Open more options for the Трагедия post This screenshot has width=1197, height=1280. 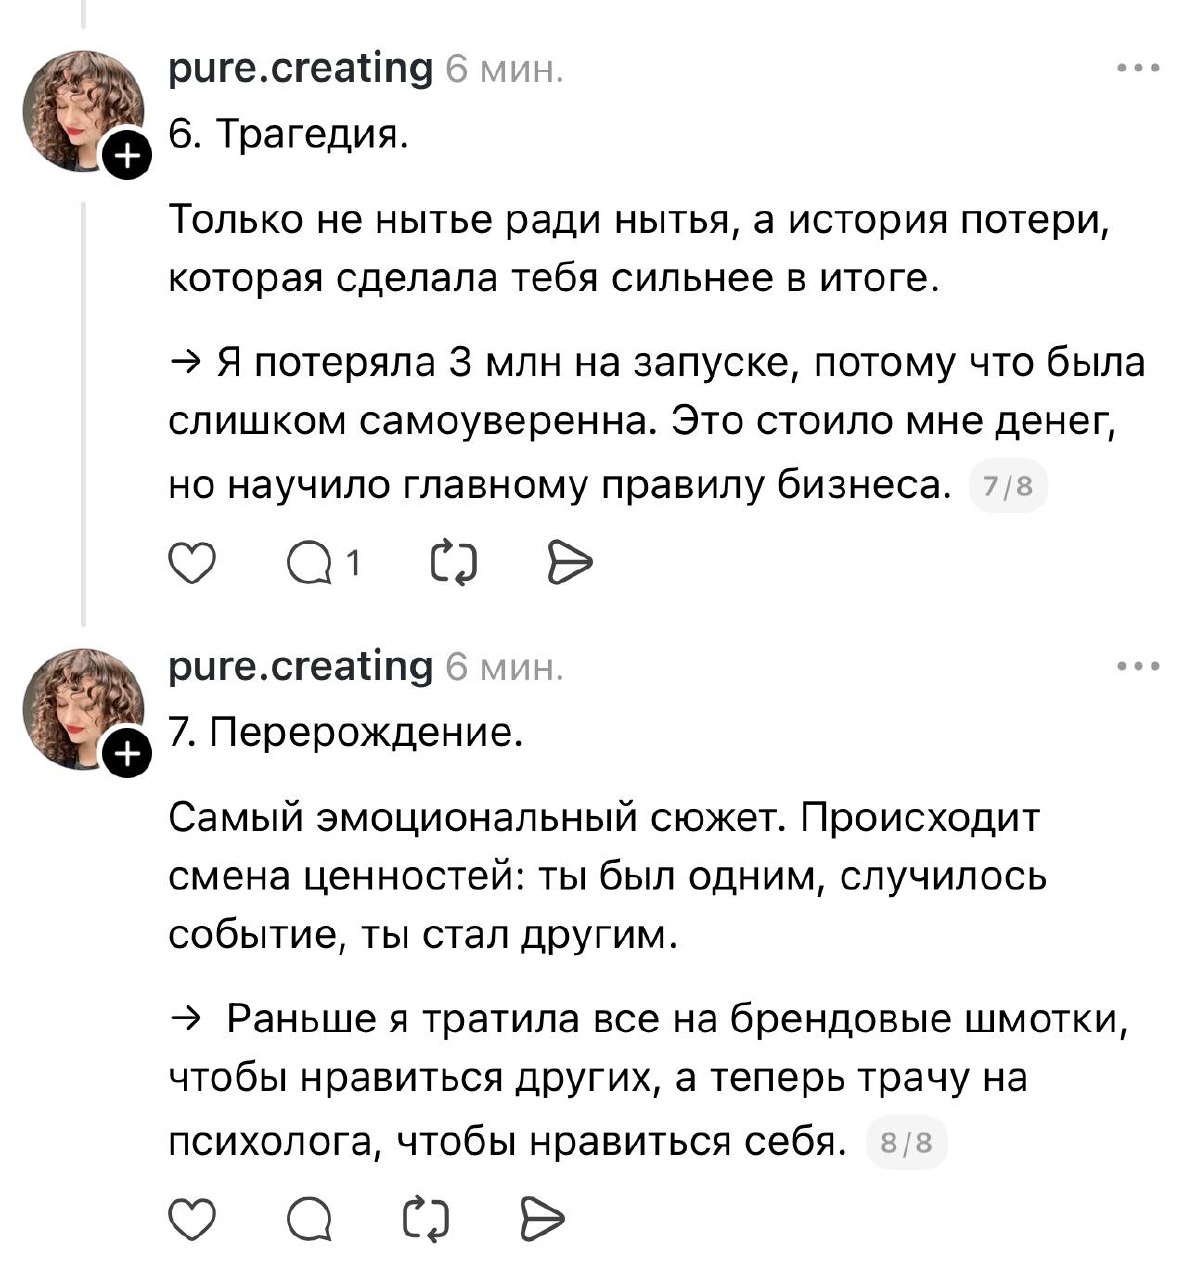point(1139,69)
